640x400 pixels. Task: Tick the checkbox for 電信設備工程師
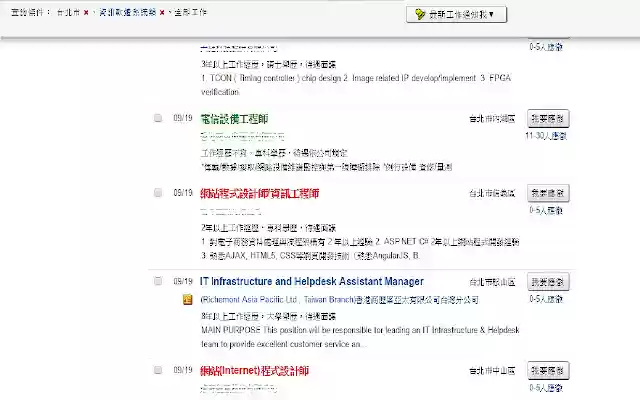pyautogui.click(x=158, y=118)
